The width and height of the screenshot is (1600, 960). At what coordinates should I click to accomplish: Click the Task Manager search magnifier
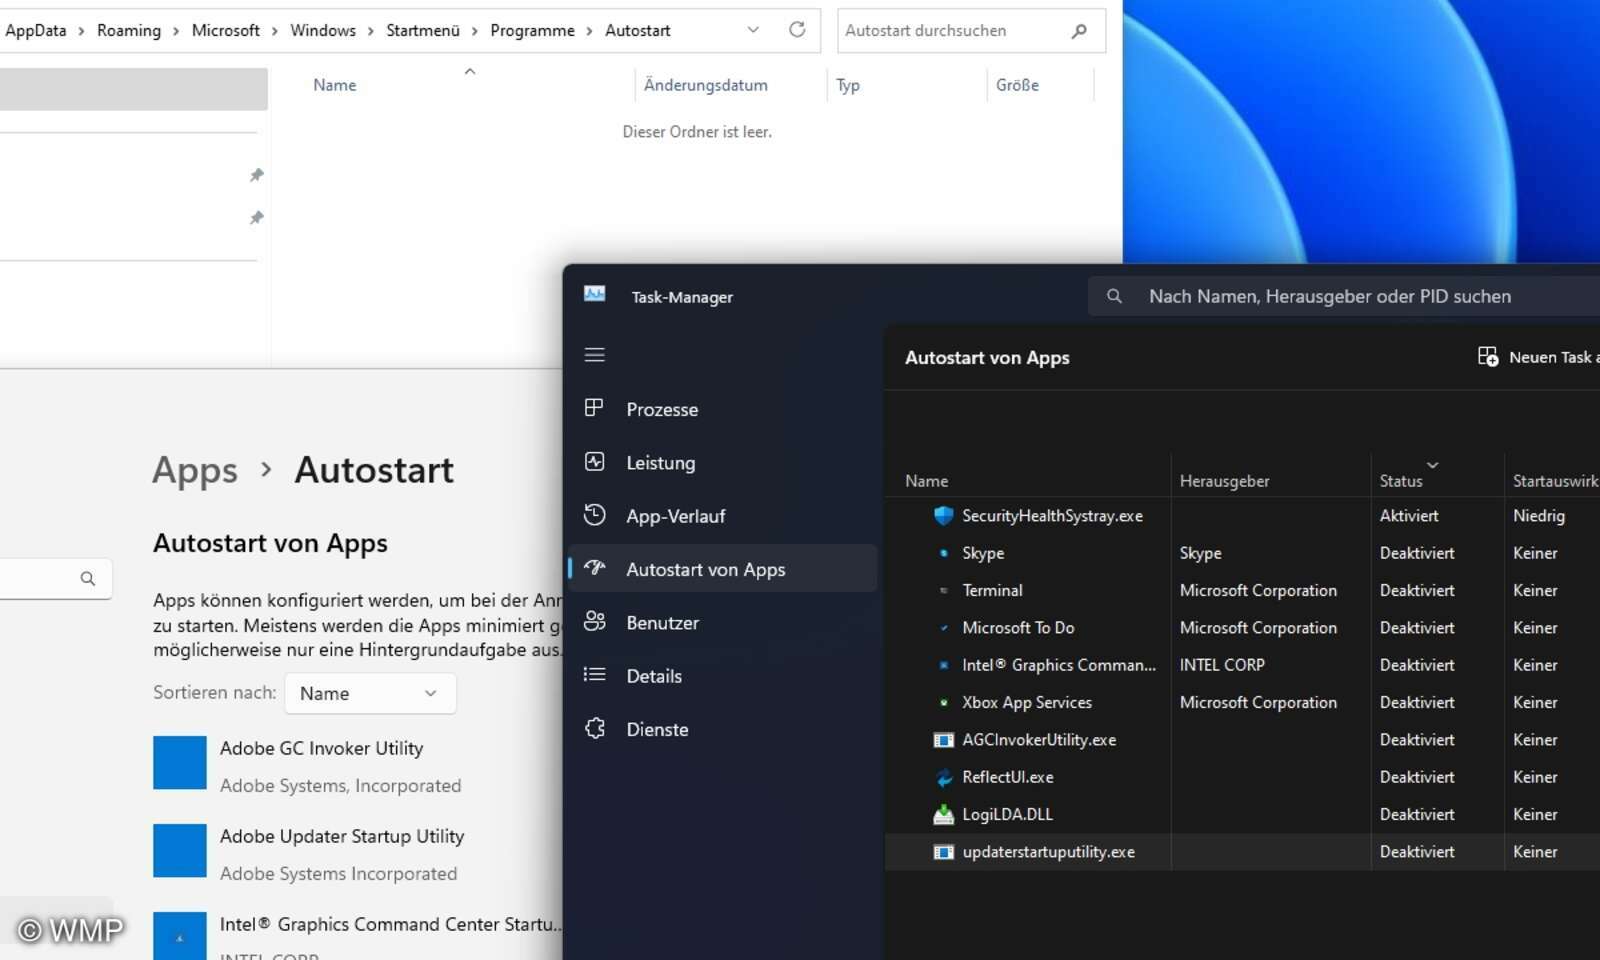1114,296
